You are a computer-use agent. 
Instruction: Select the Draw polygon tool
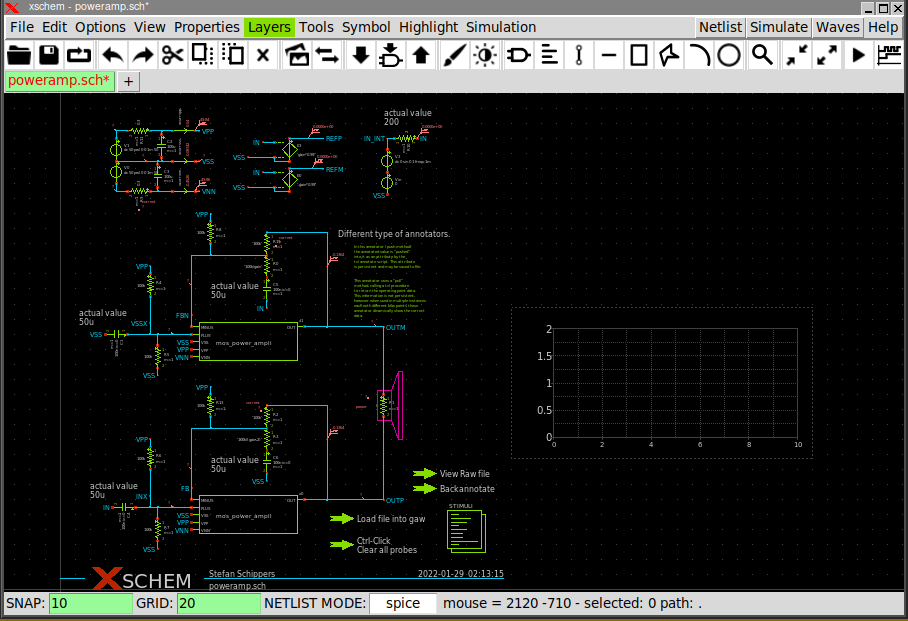click(669, 55)
